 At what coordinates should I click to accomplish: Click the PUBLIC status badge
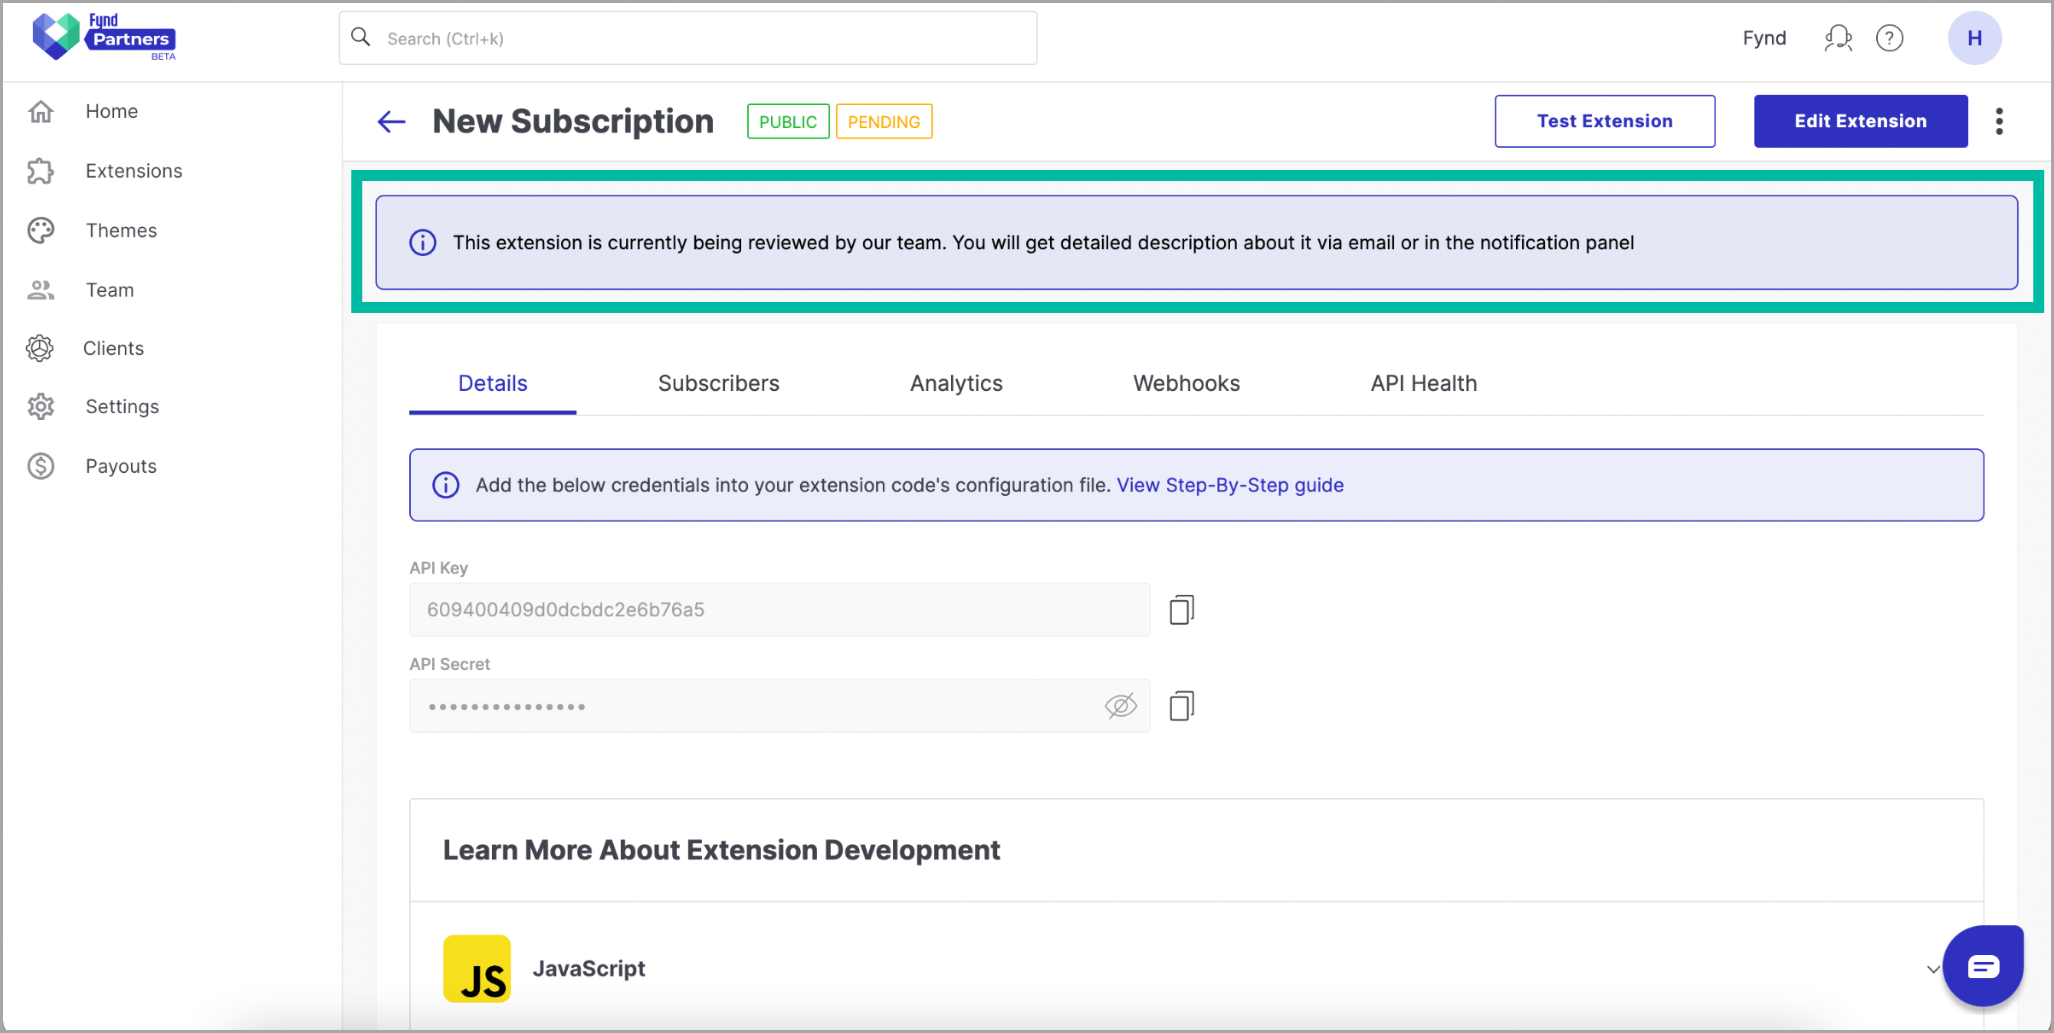pyautogui.click(x=788, y=122)
